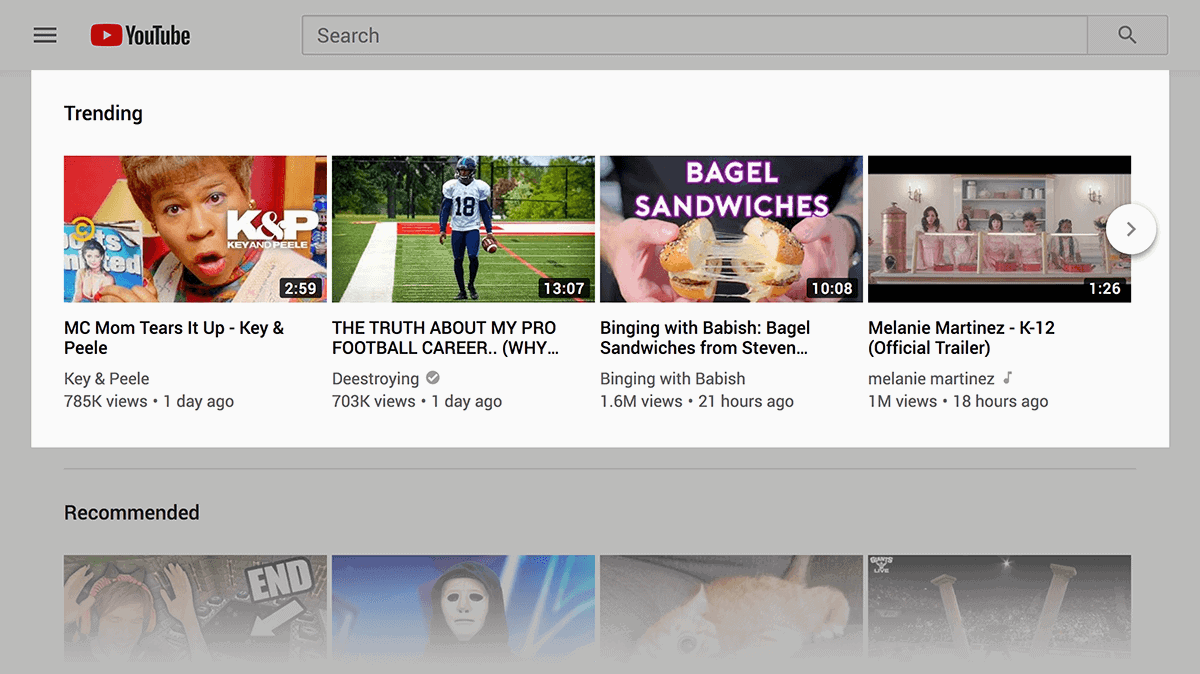Open the Bagel Sandwiches video thumbnail
Viewport: 1200px width, 674px height.
[731, 229]
